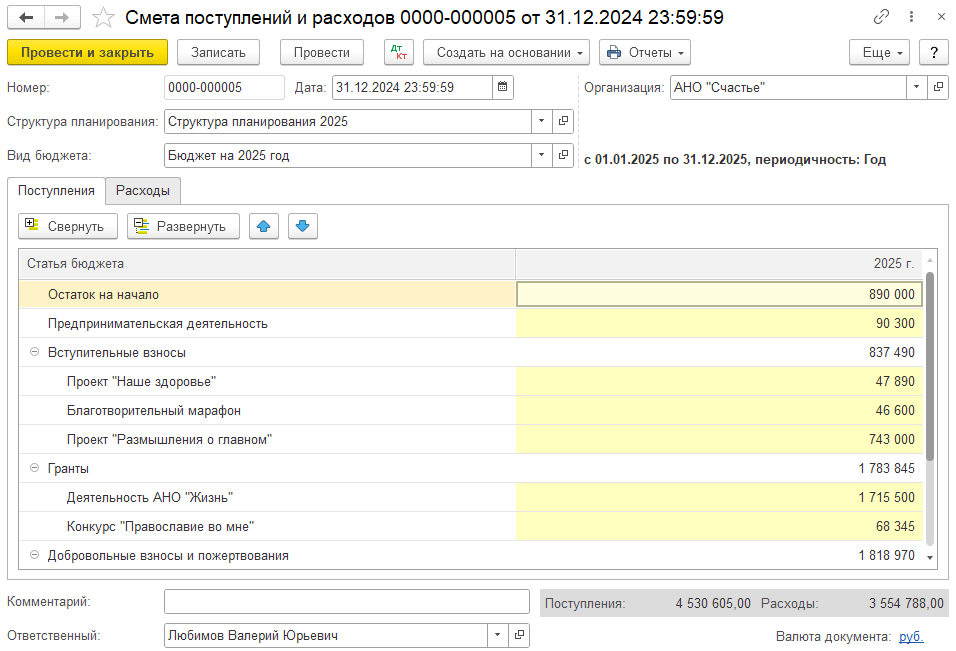Viewport: 956px width, 651px height.
Task: Open the Ответственный dropdown list
Action: click(x=498, y=636)
